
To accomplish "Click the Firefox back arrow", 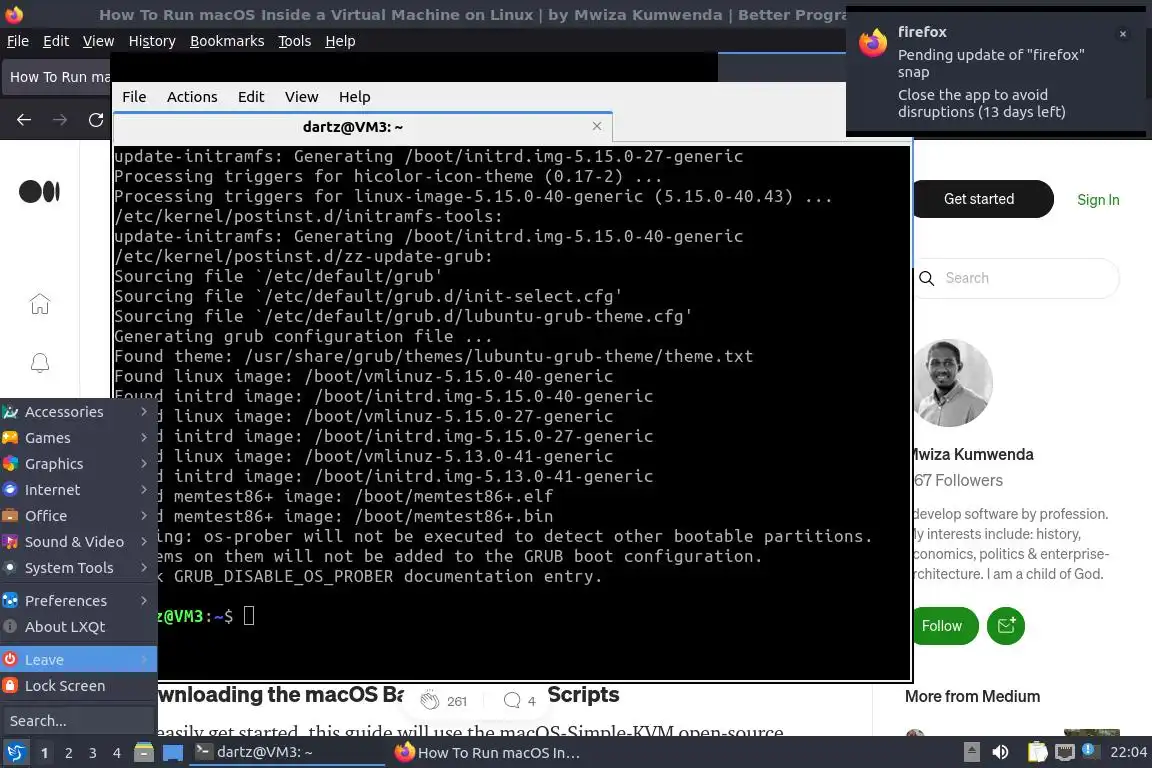I will (24, 120).
